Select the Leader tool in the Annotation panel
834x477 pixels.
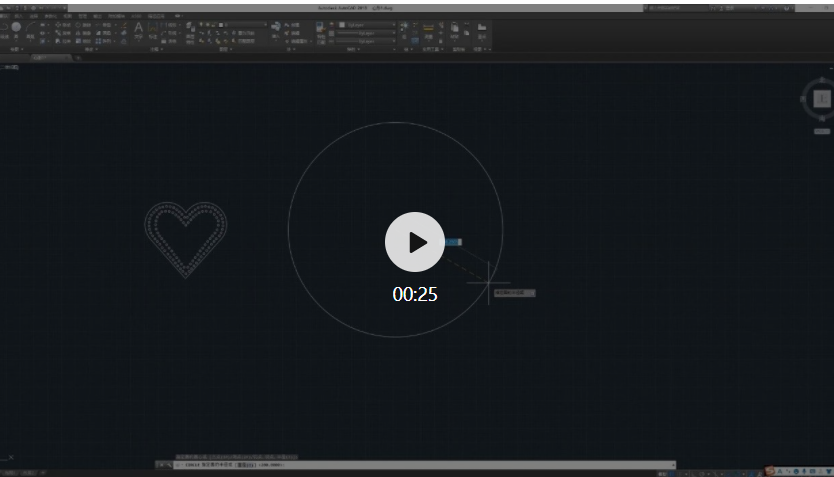point(170,33)
